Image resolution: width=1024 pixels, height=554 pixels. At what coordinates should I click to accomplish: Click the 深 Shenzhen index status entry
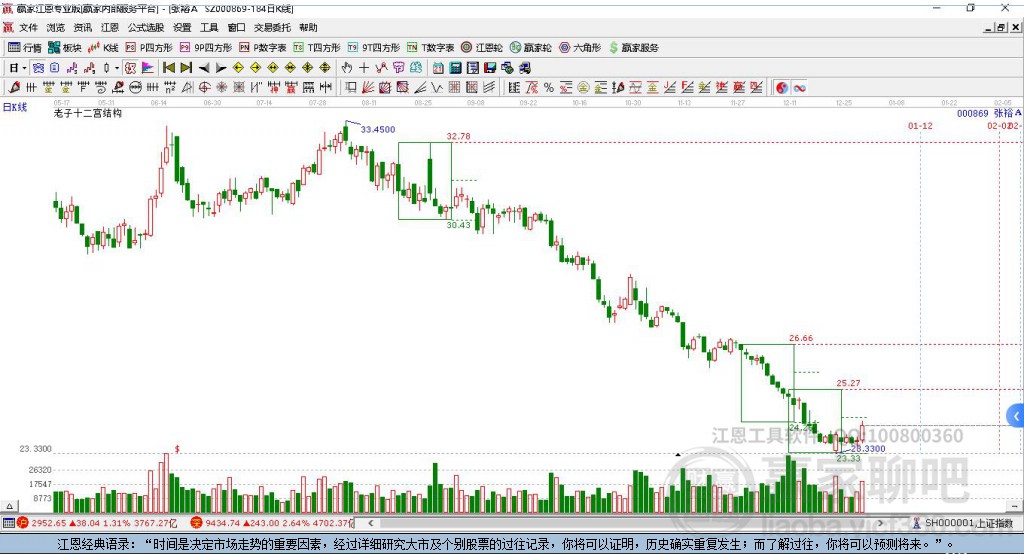272,523
